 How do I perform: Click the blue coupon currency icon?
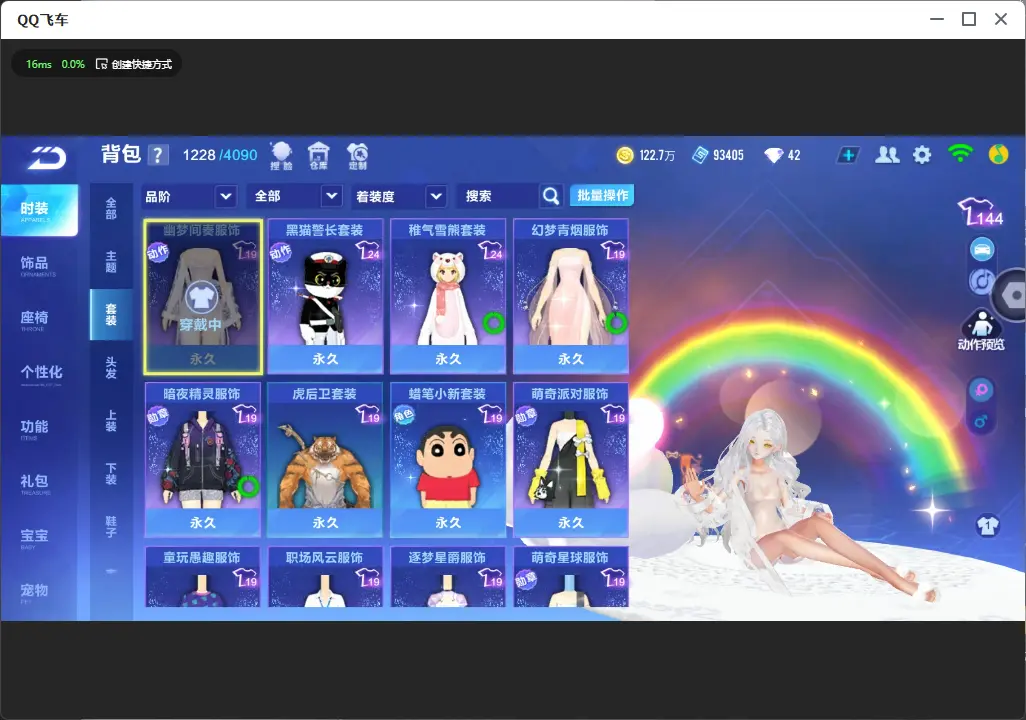(x=700, y=155)
